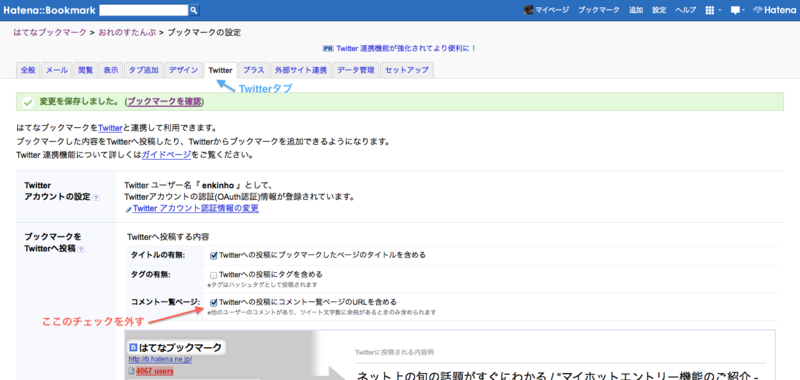Viewport: 800px width, 380px height.
Task: Toggle include page title checkbox
Action: pos(214,256)
